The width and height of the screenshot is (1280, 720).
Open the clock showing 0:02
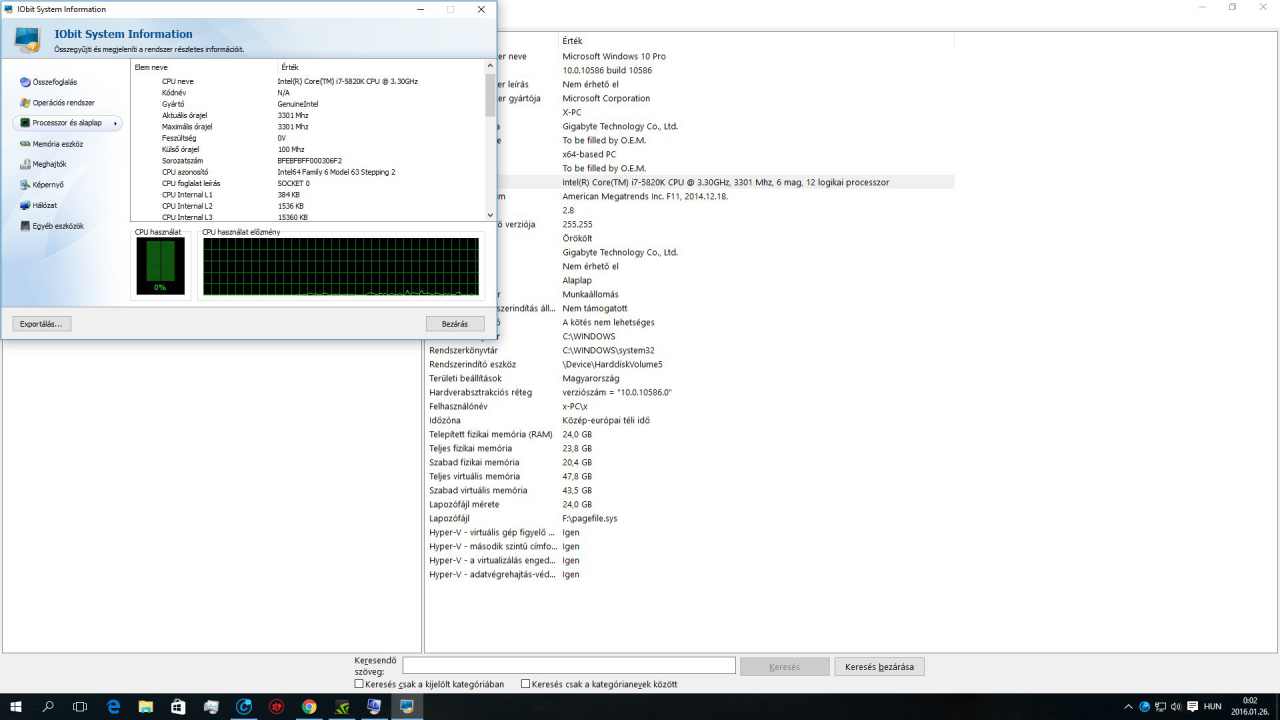(1249, 706)
